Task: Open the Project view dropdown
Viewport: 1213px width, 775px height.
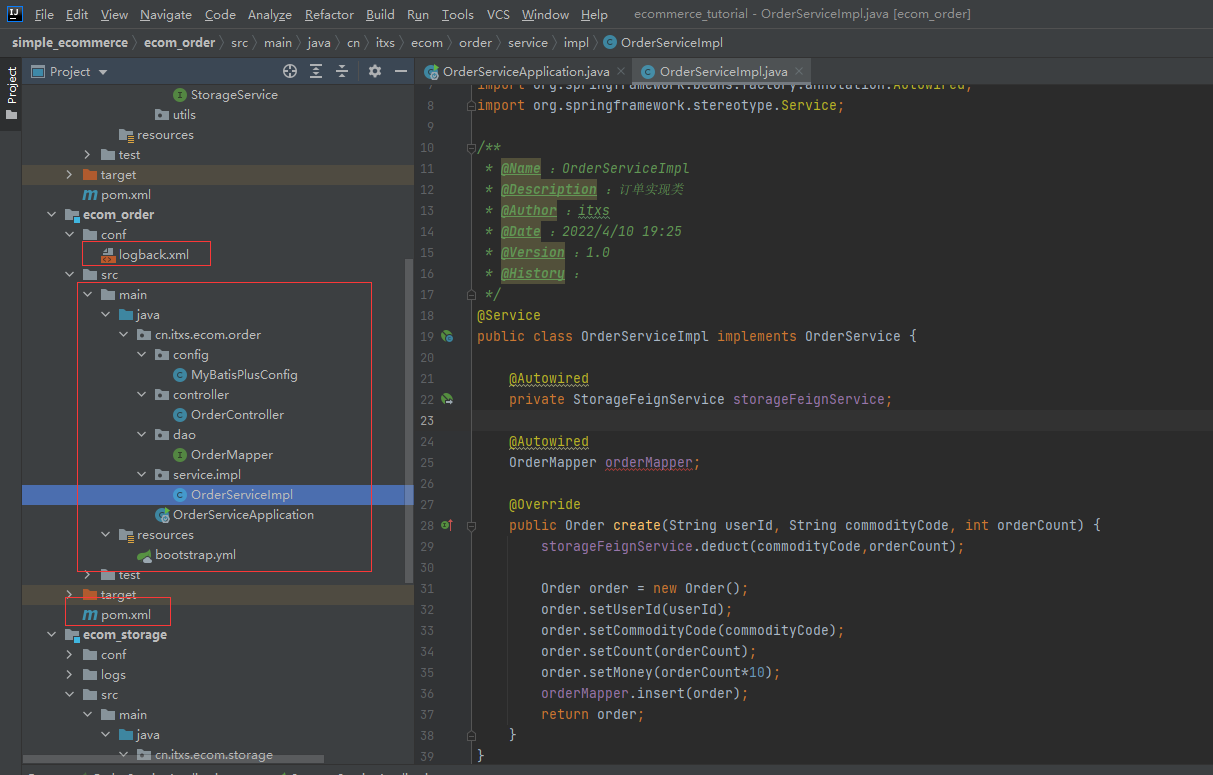Action: click(x=103, y=72)
